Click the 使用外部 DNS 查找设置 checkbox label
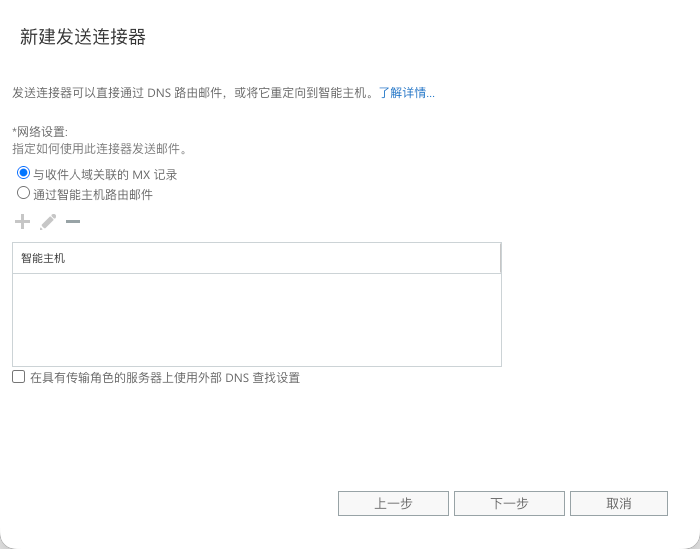Image resolution: width=700 pixels, height=549 pixels. tap(165, 378)
